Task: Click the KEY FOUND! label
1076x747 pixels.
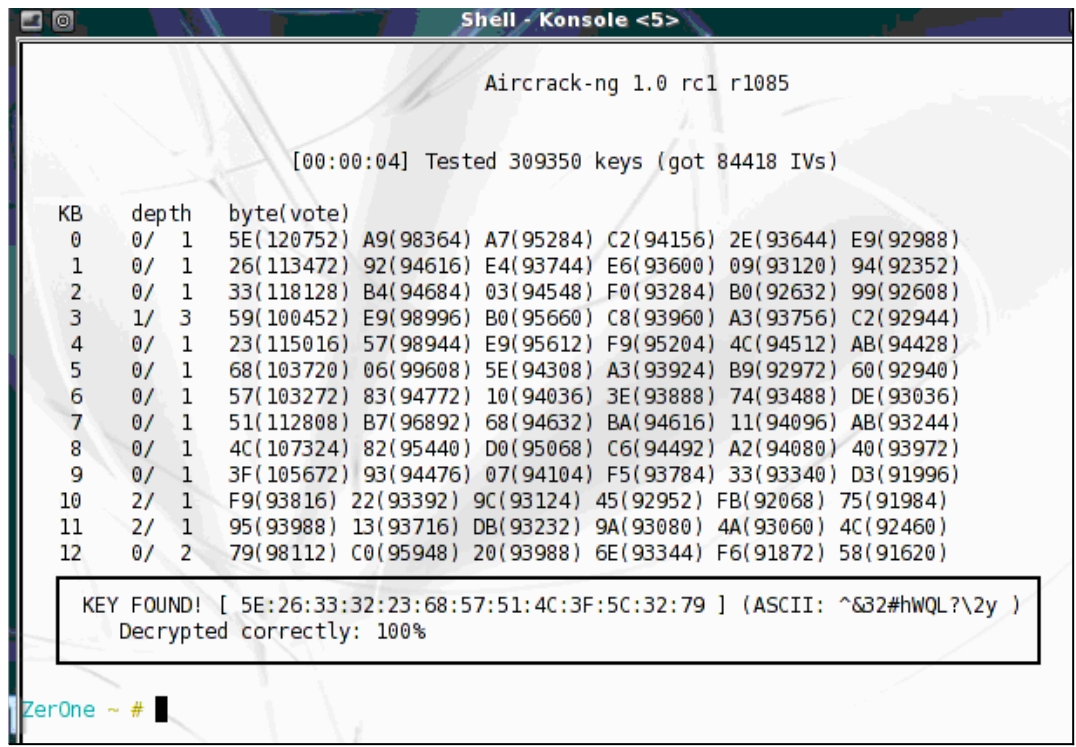Action: click(142, 606)
